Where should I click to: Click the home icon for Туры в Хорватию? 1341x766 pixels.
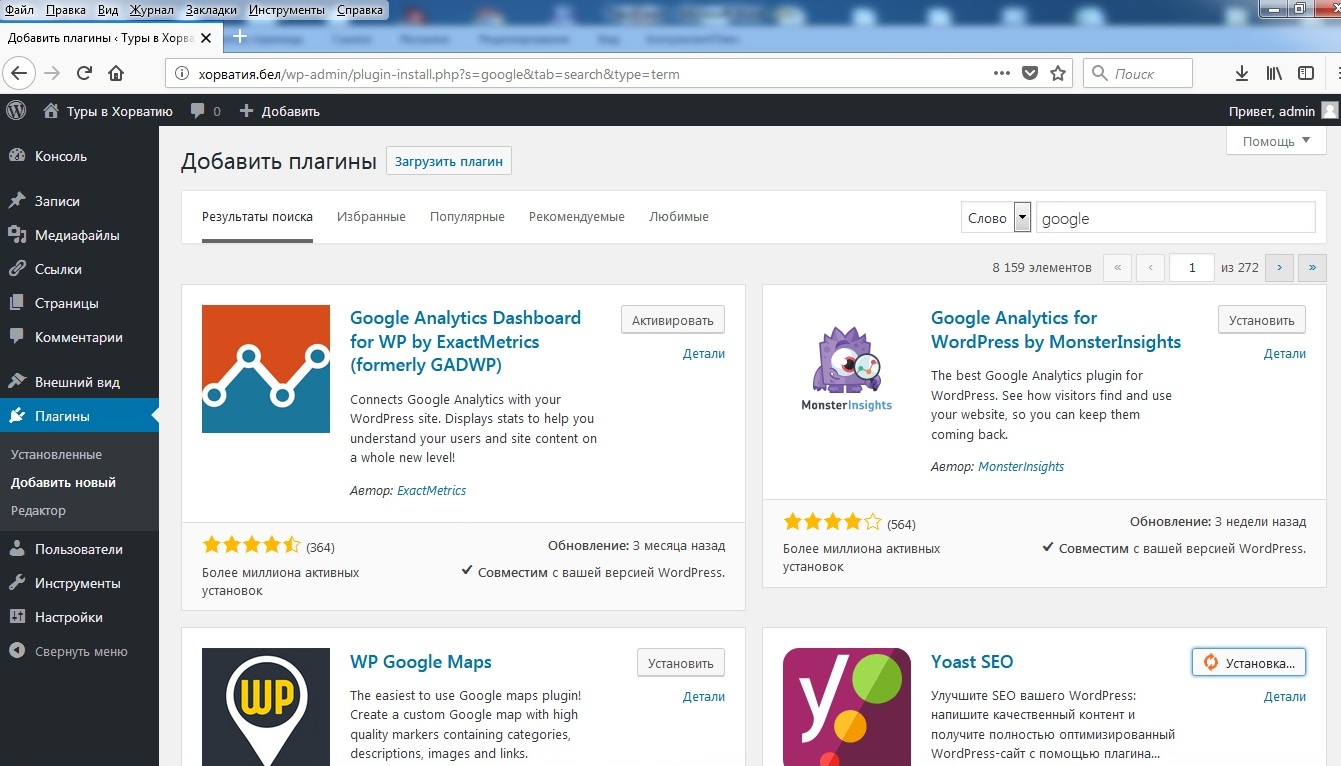(51, 111)
